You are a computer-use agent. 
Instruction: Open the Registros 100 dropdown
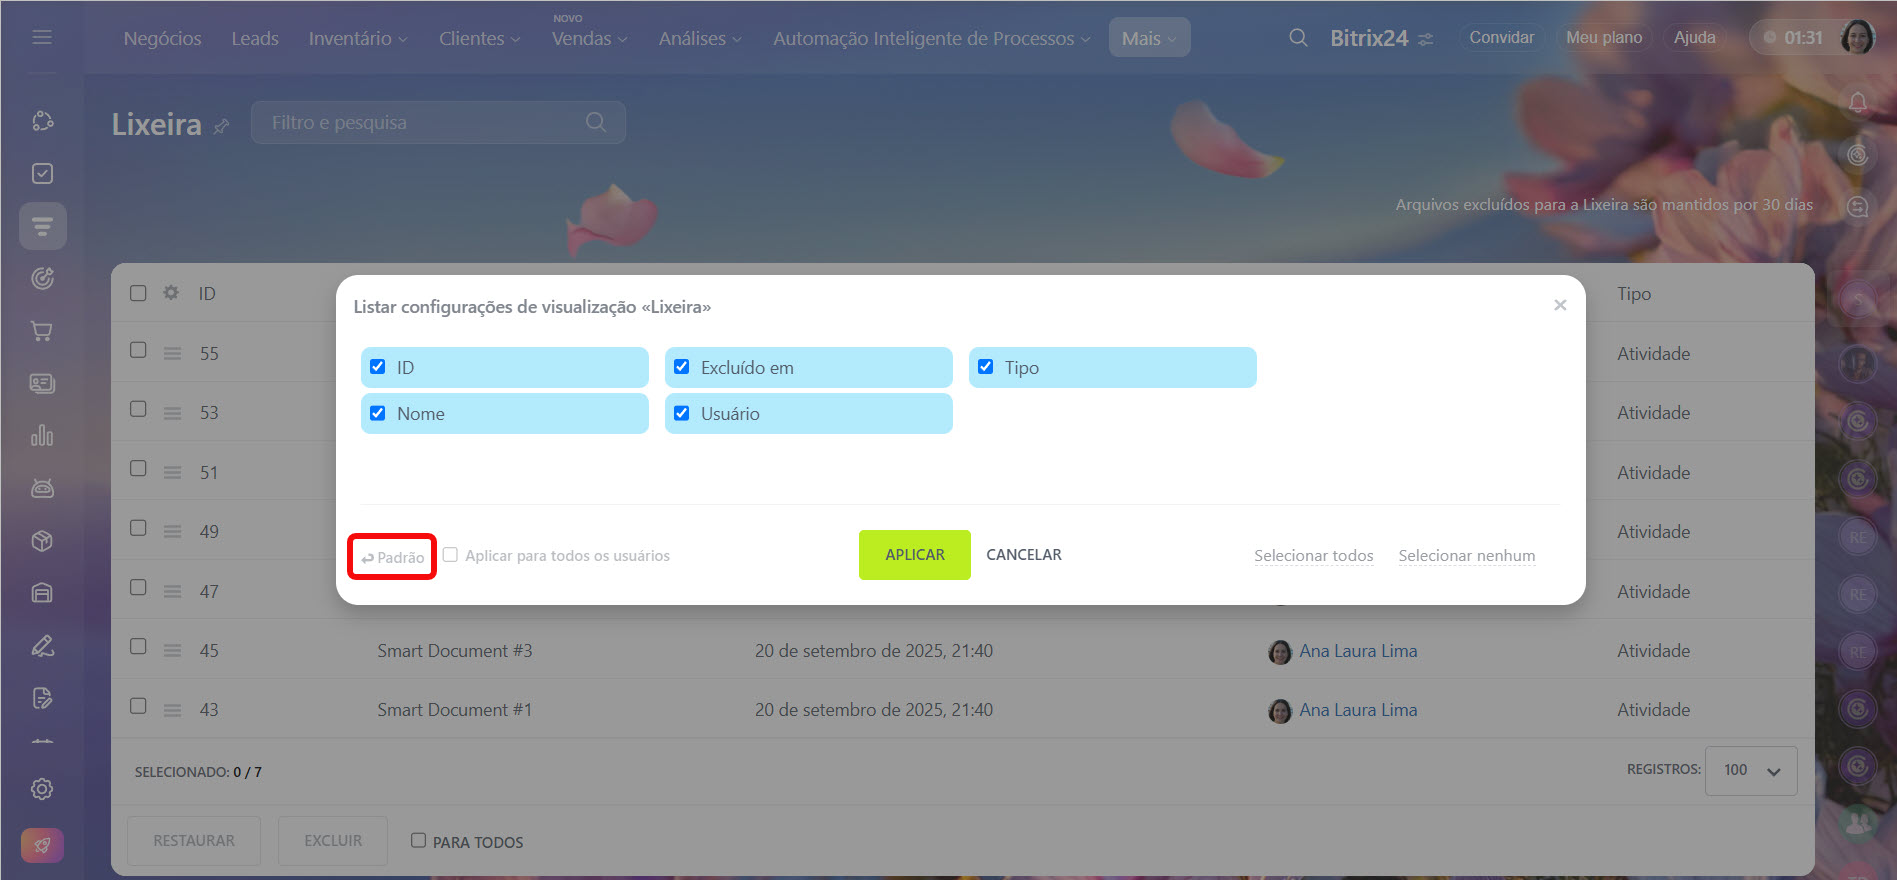coord(1750,770)
